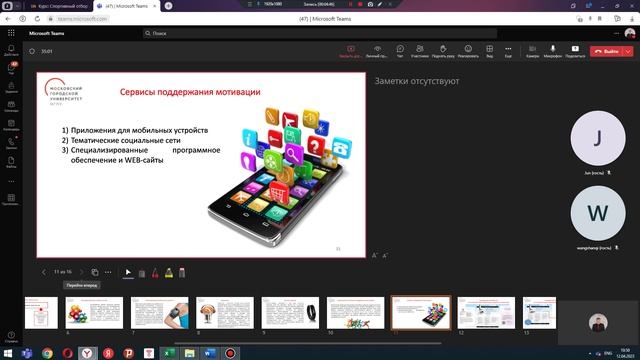
Task: Open slide 12 thumbnail
Action: (x=486, y=313)
